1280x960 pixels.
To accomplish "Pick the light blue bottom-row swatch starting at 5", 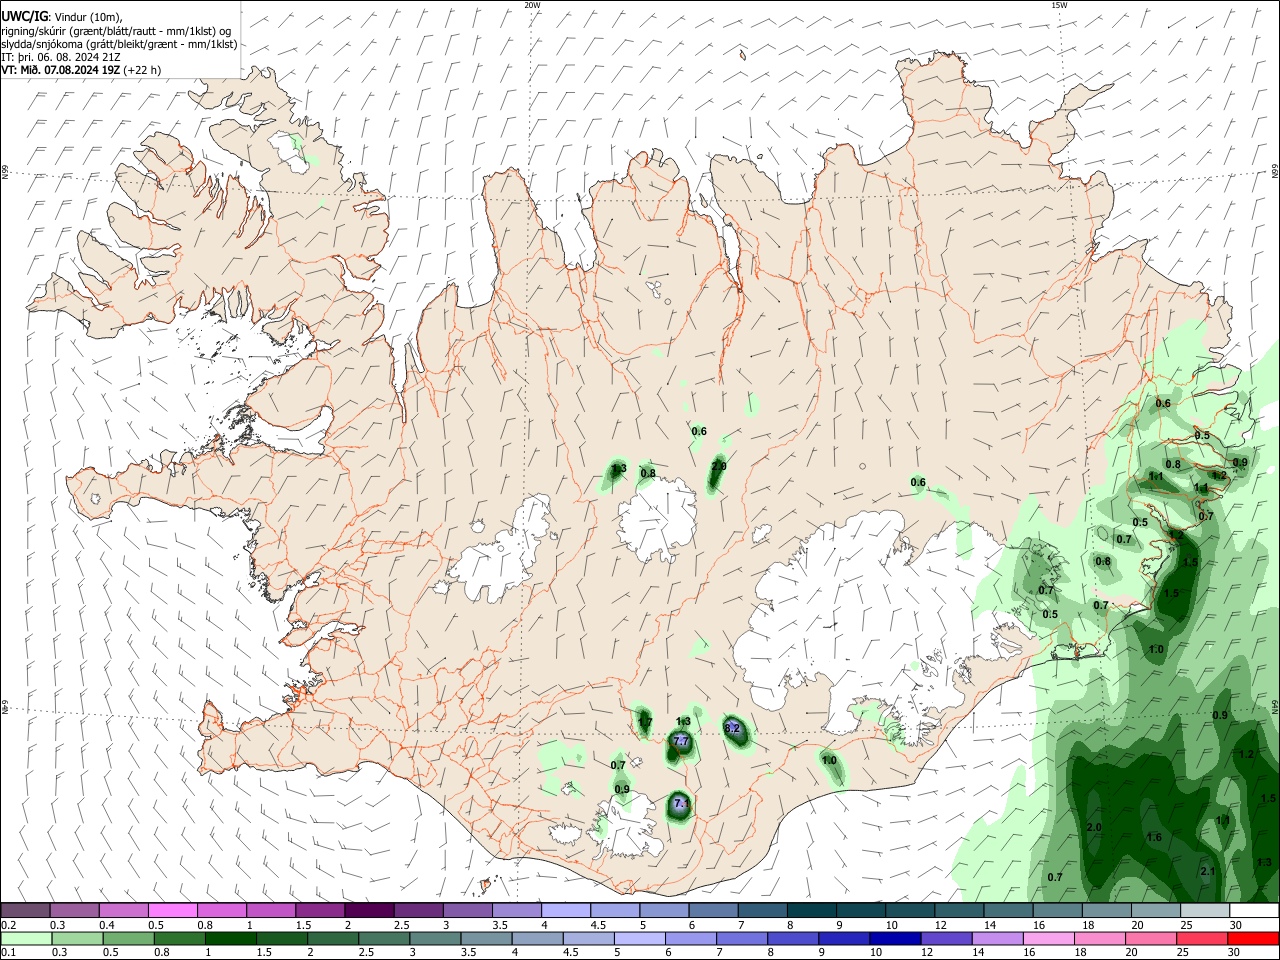I will coord(639,939).
